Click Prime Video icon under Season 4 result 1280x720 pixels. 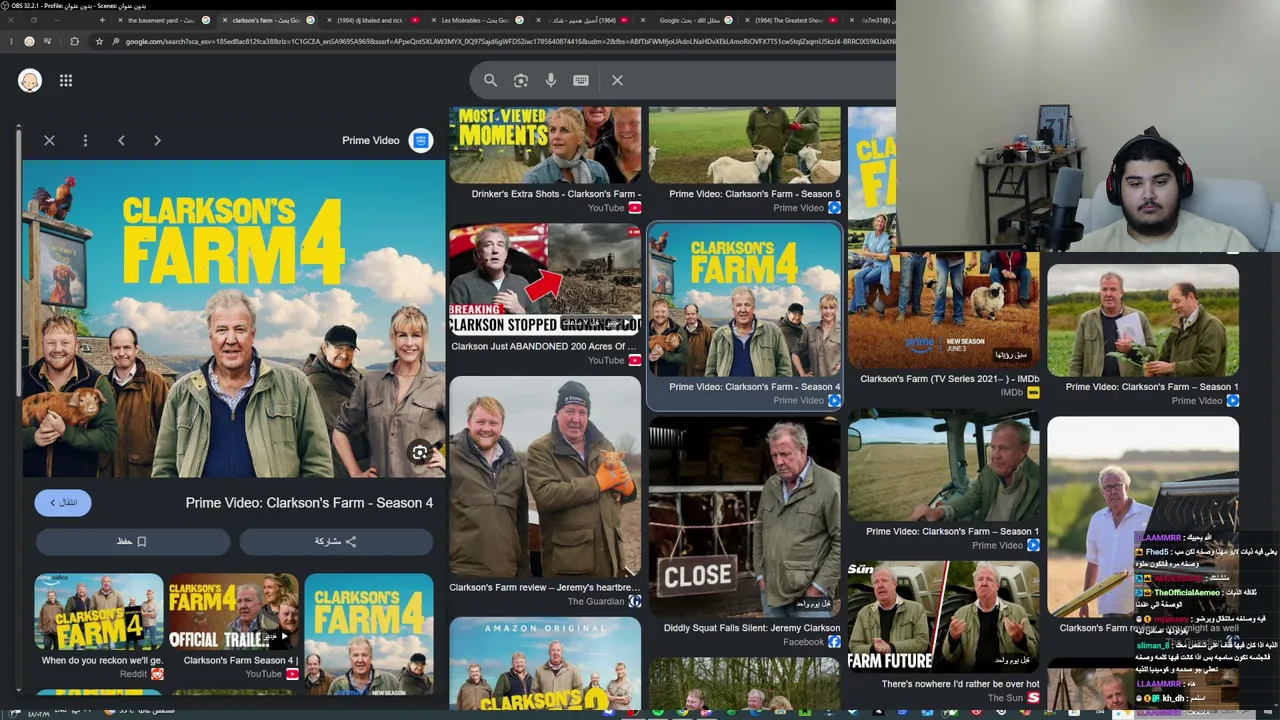pyautogui.click(x=834, y=401)
